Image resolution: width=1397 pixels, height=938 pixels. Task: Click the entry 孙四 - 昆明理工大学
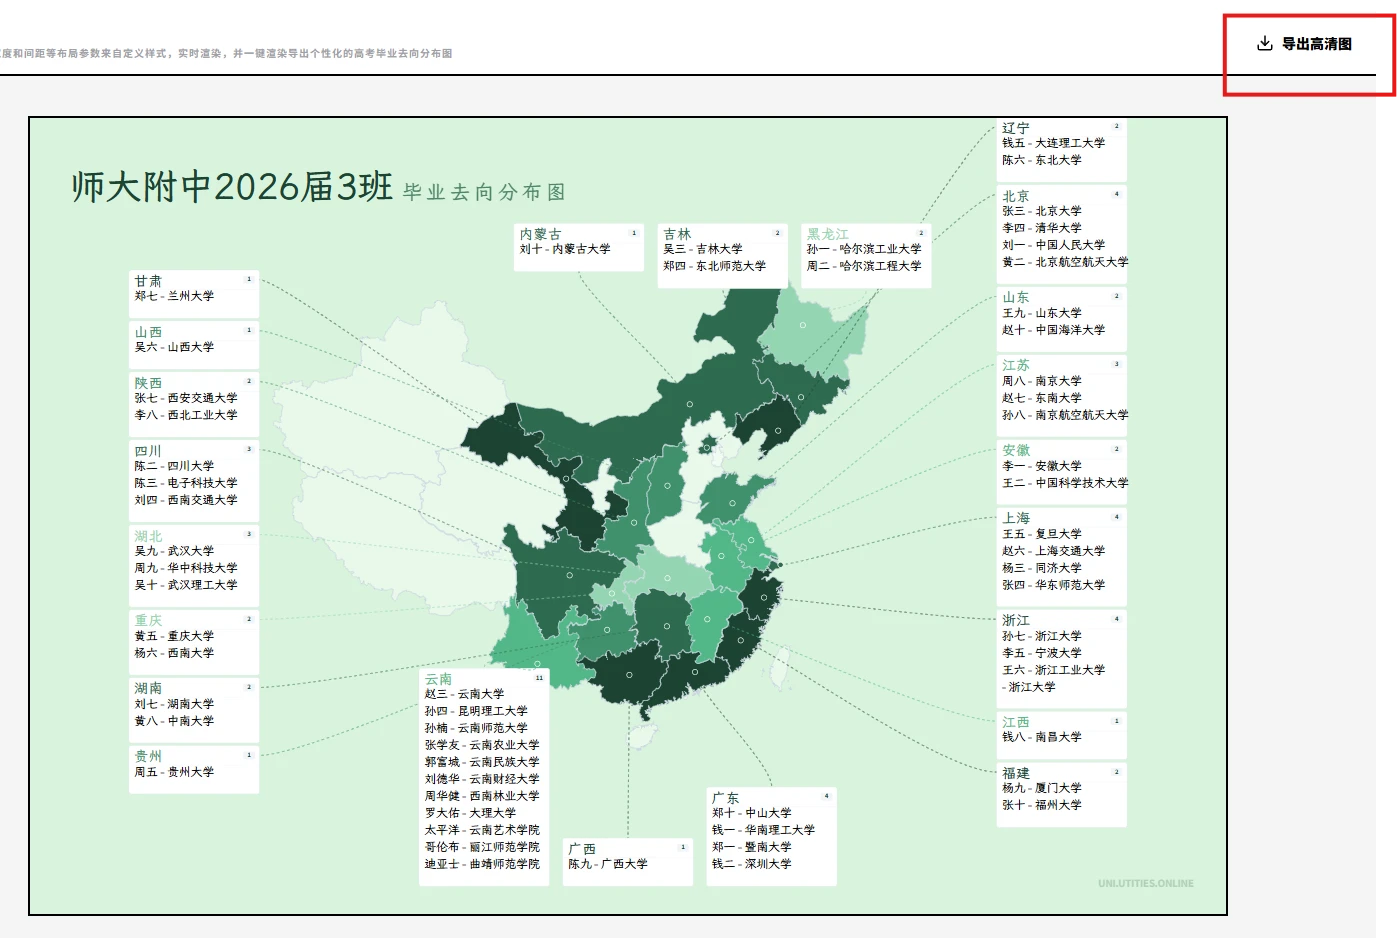point(476,711)
